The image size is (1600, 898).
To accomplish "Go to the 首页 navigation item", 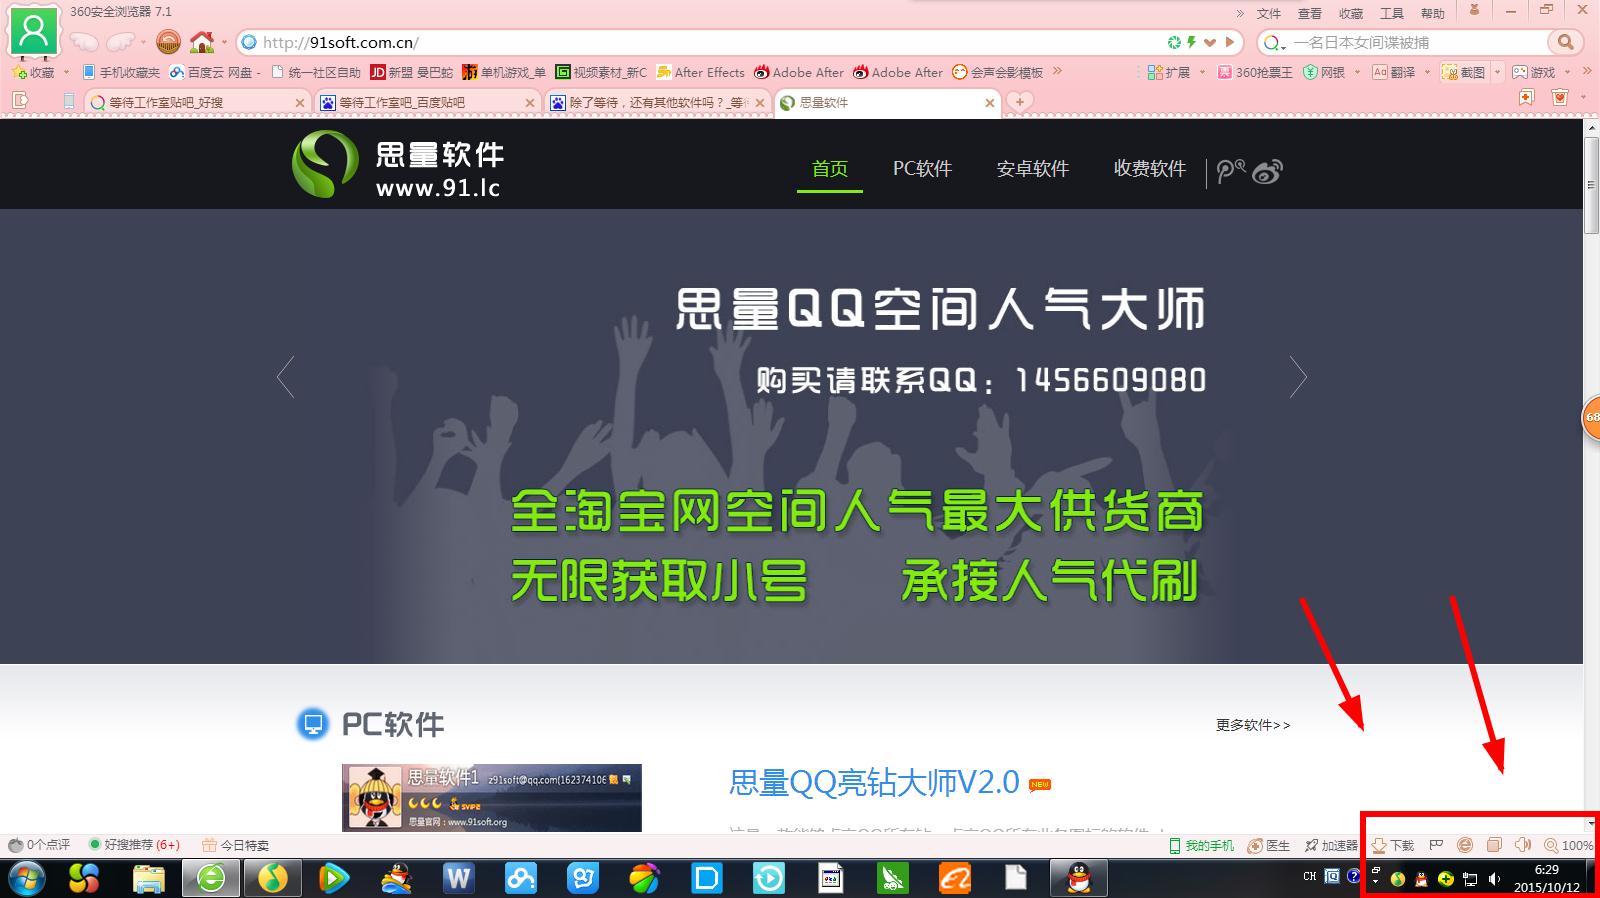I will (x=830, y=169).
